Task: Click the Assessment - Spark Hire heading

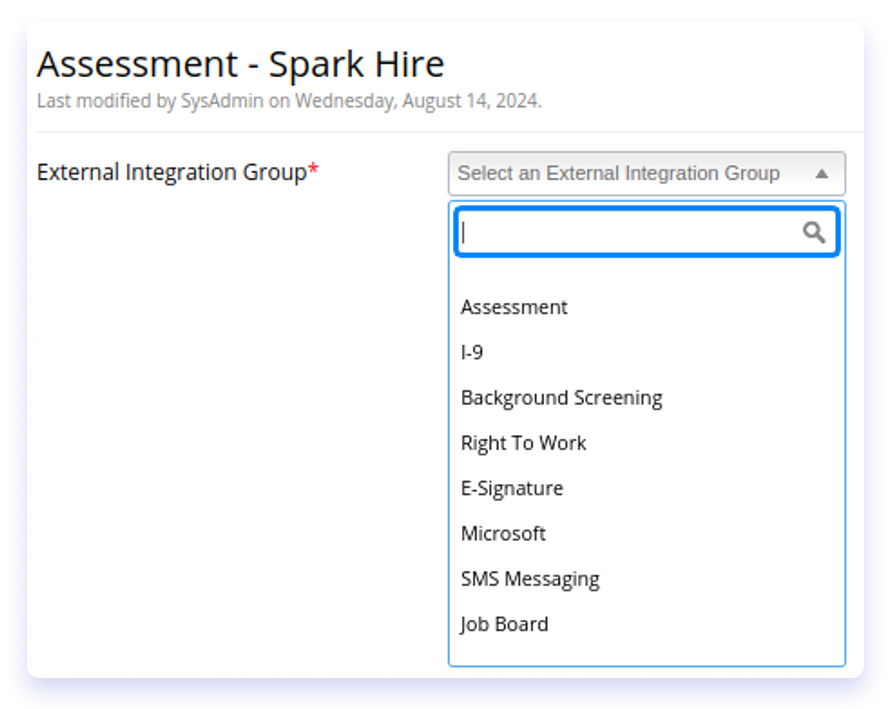Action: (240, 64)
